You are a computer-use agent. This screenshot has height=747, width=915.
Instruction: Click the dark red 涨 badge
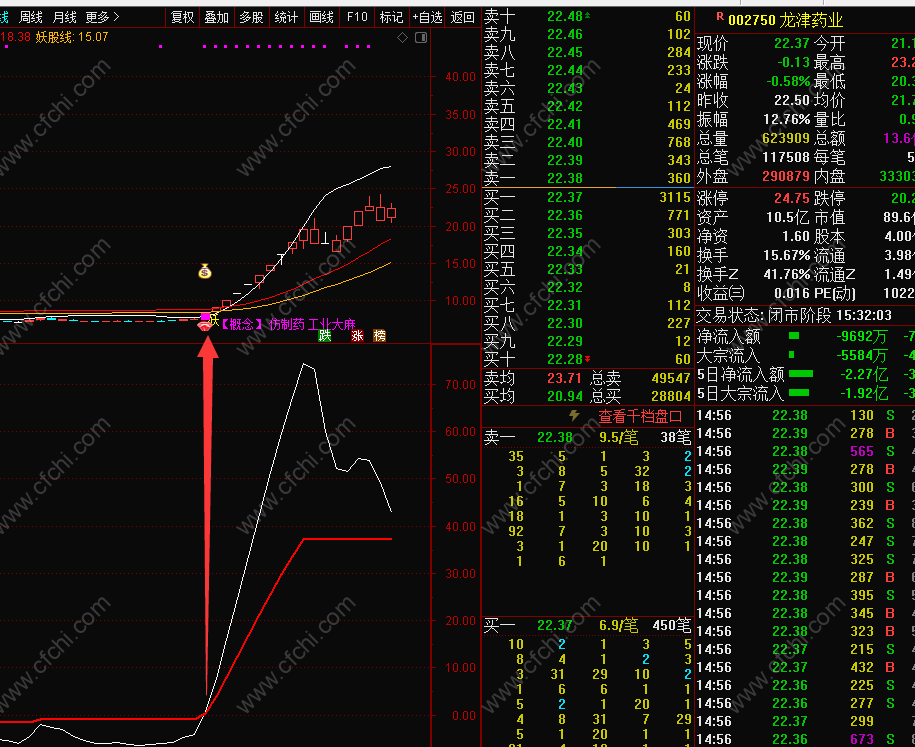pyautogui.click(x=357, y=336)
